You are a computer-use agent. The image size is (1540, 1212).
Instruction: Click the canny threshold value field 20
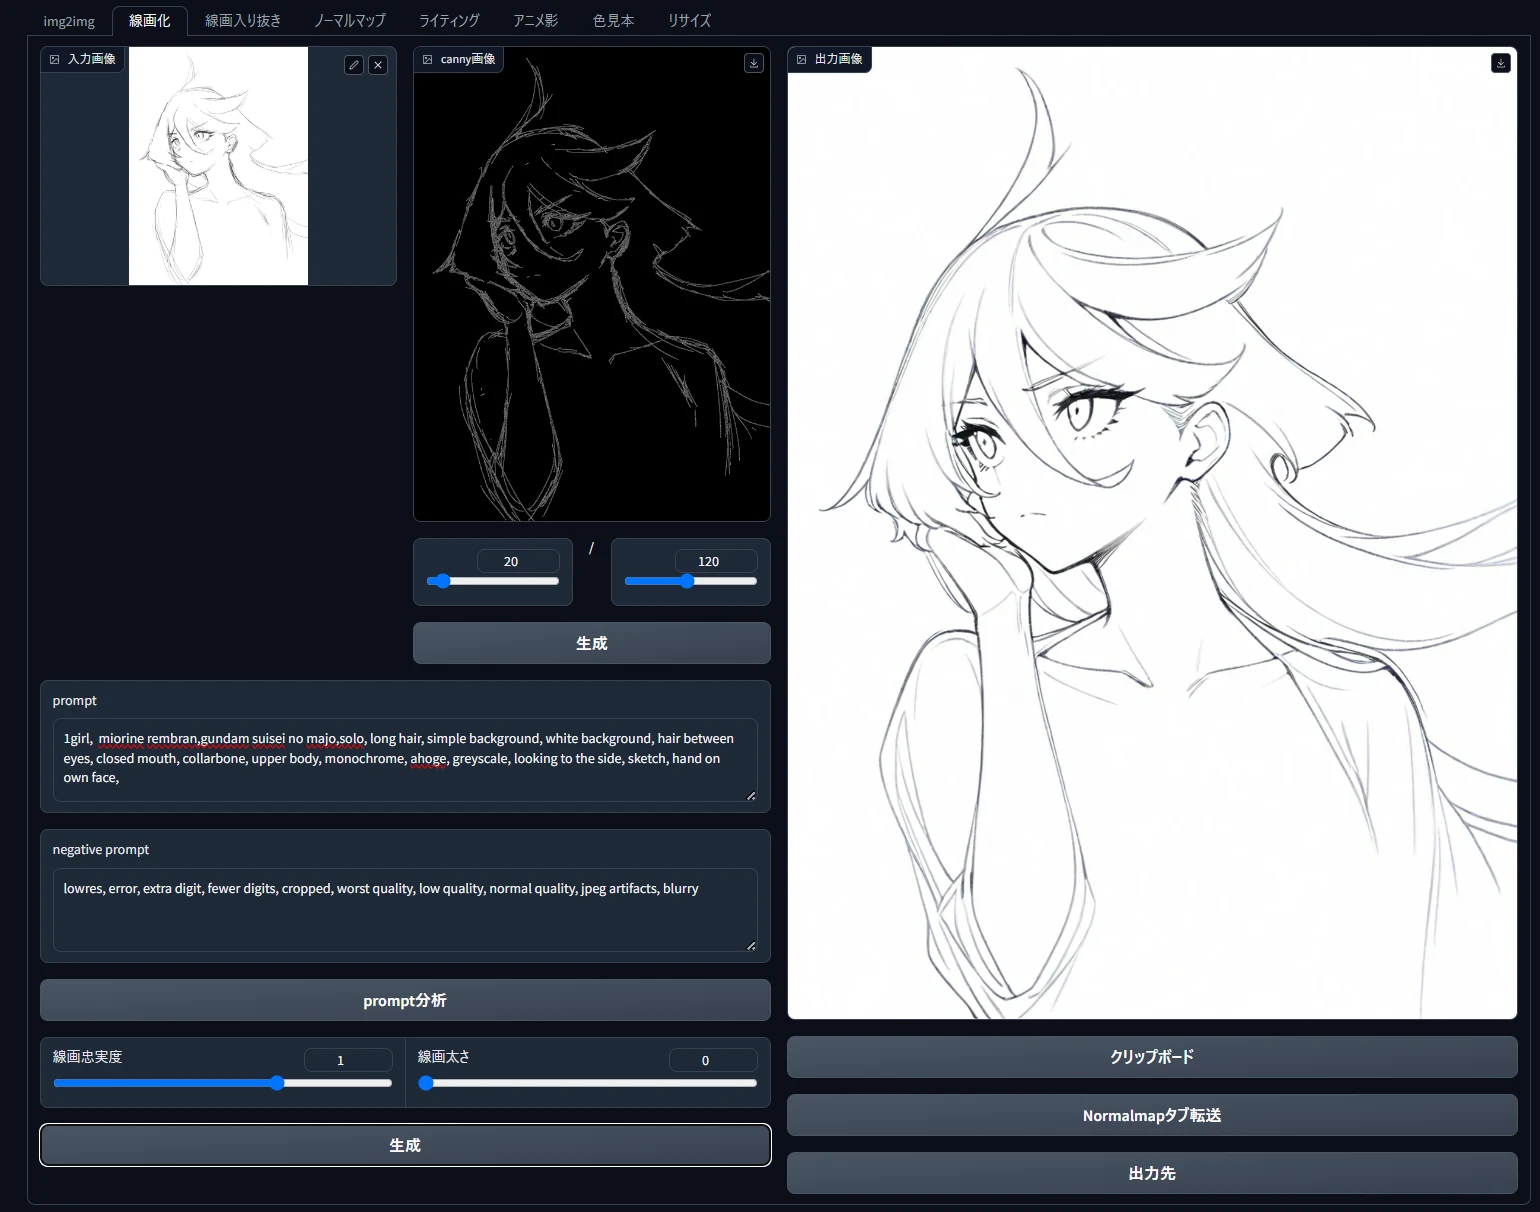click(x=518, y=561)
